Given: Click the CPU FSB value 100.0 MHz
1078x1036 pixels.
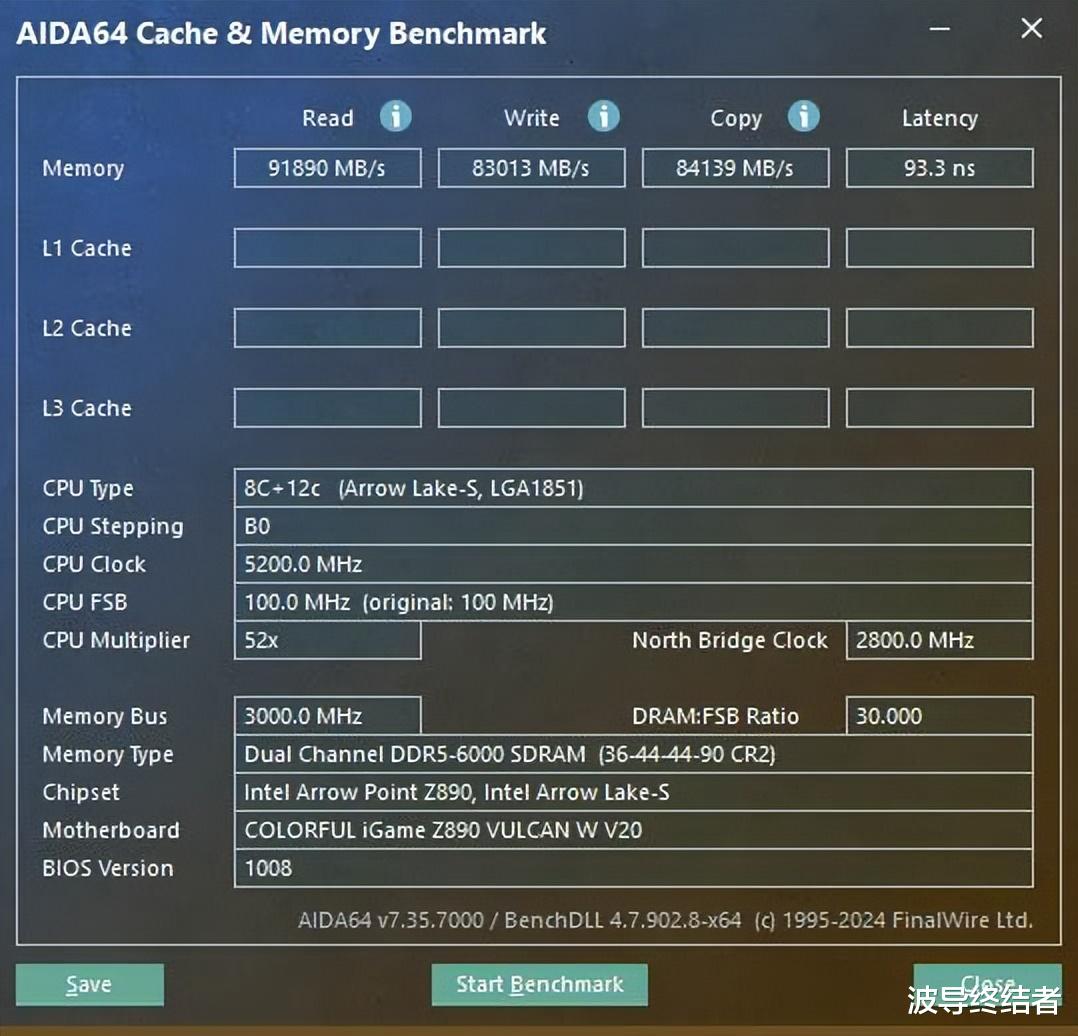Looking at the screenshot, I should tap(633, 602).
